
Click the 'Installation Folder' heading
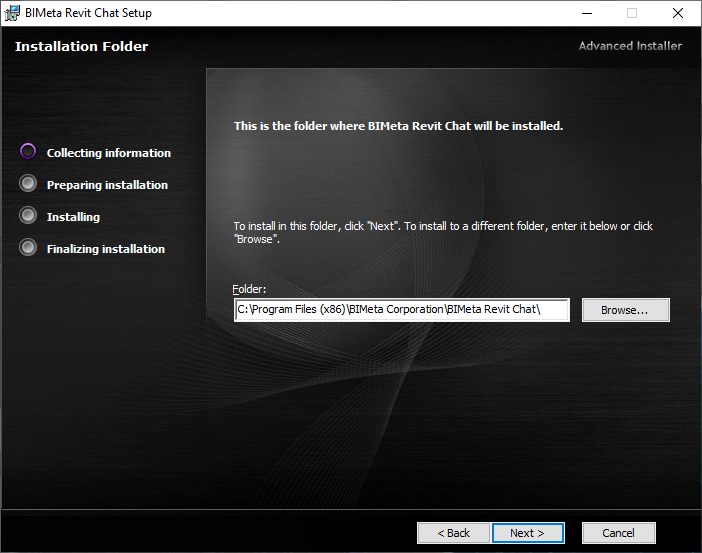81,47
